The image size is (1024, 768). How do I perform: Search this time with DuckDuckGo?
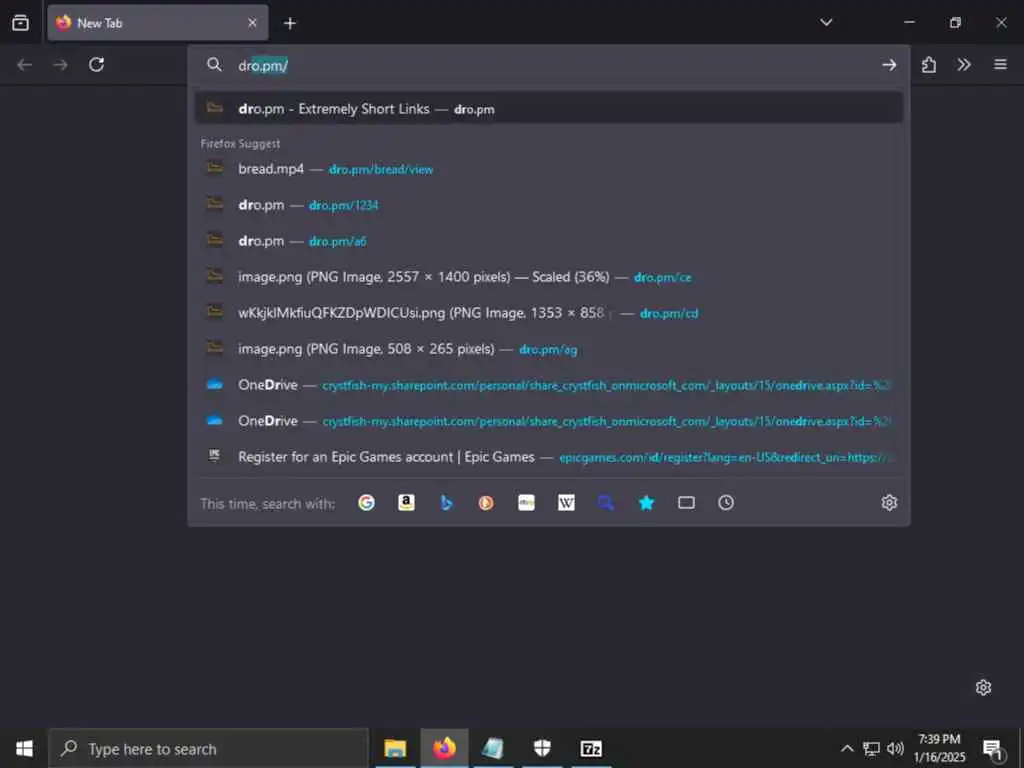click(x=486, y=502)
